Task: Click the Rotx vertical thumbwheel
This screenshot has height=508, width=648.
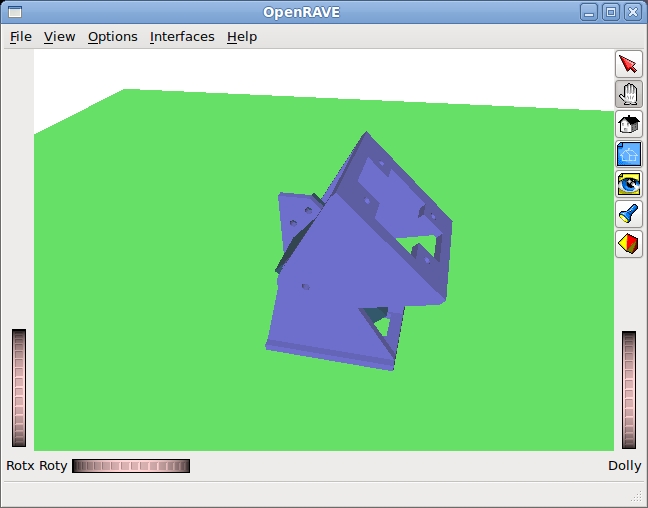Action: point(19,388)
